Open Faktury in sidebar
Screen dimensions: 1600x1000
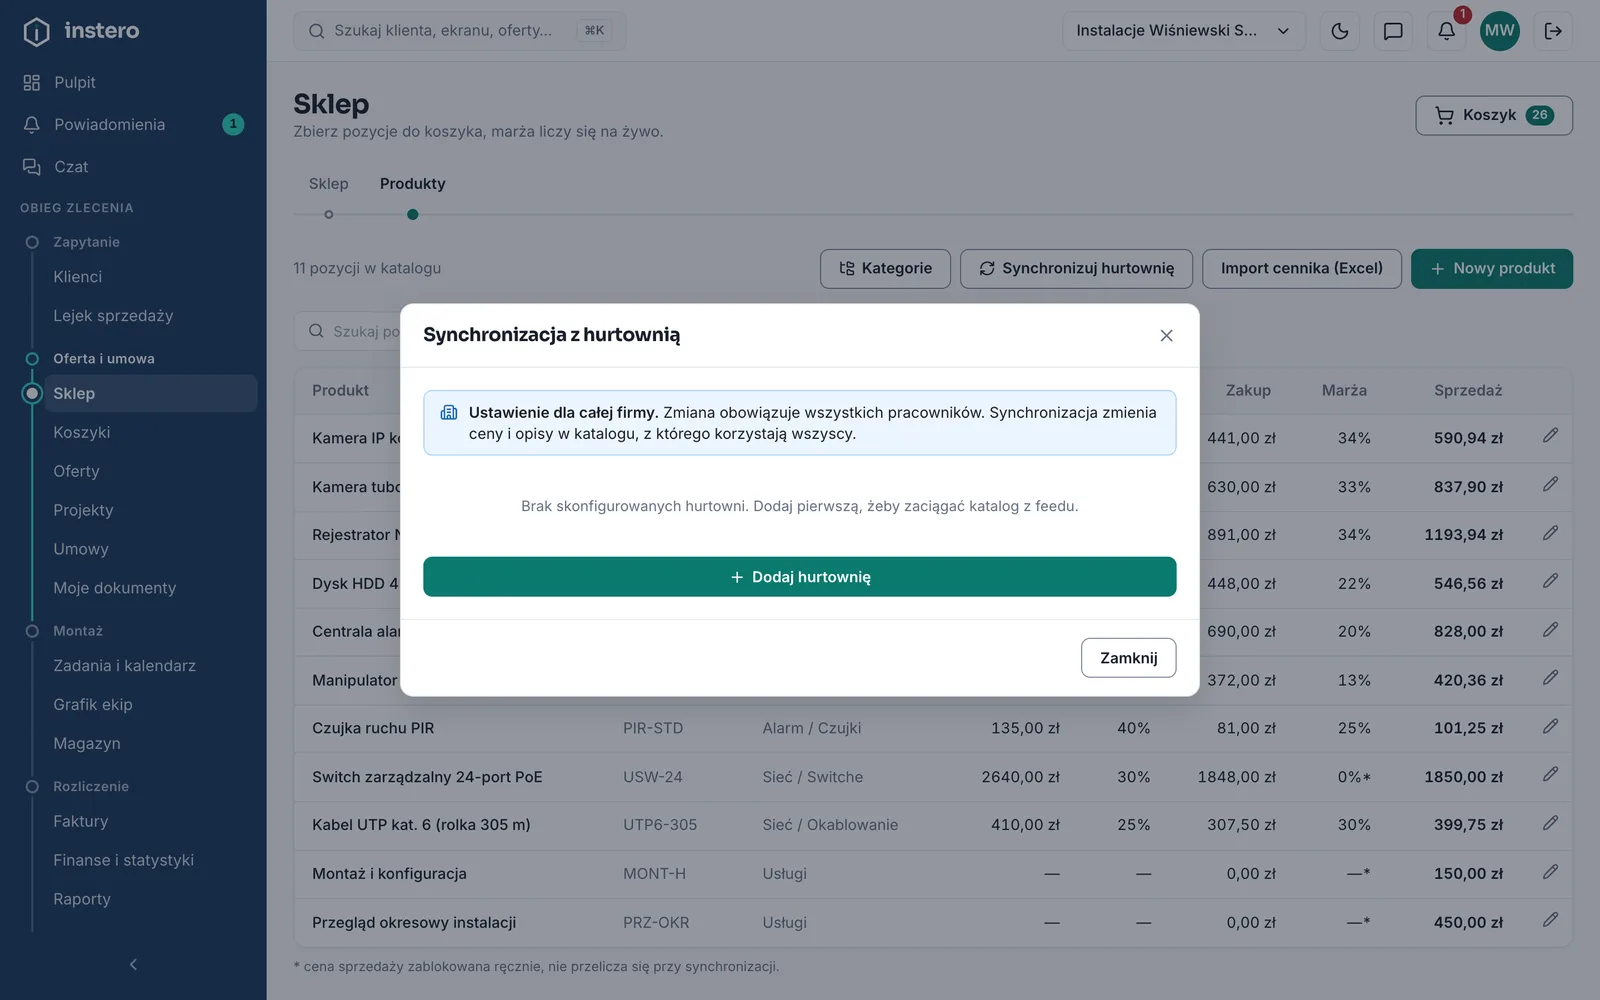[150, 821]
